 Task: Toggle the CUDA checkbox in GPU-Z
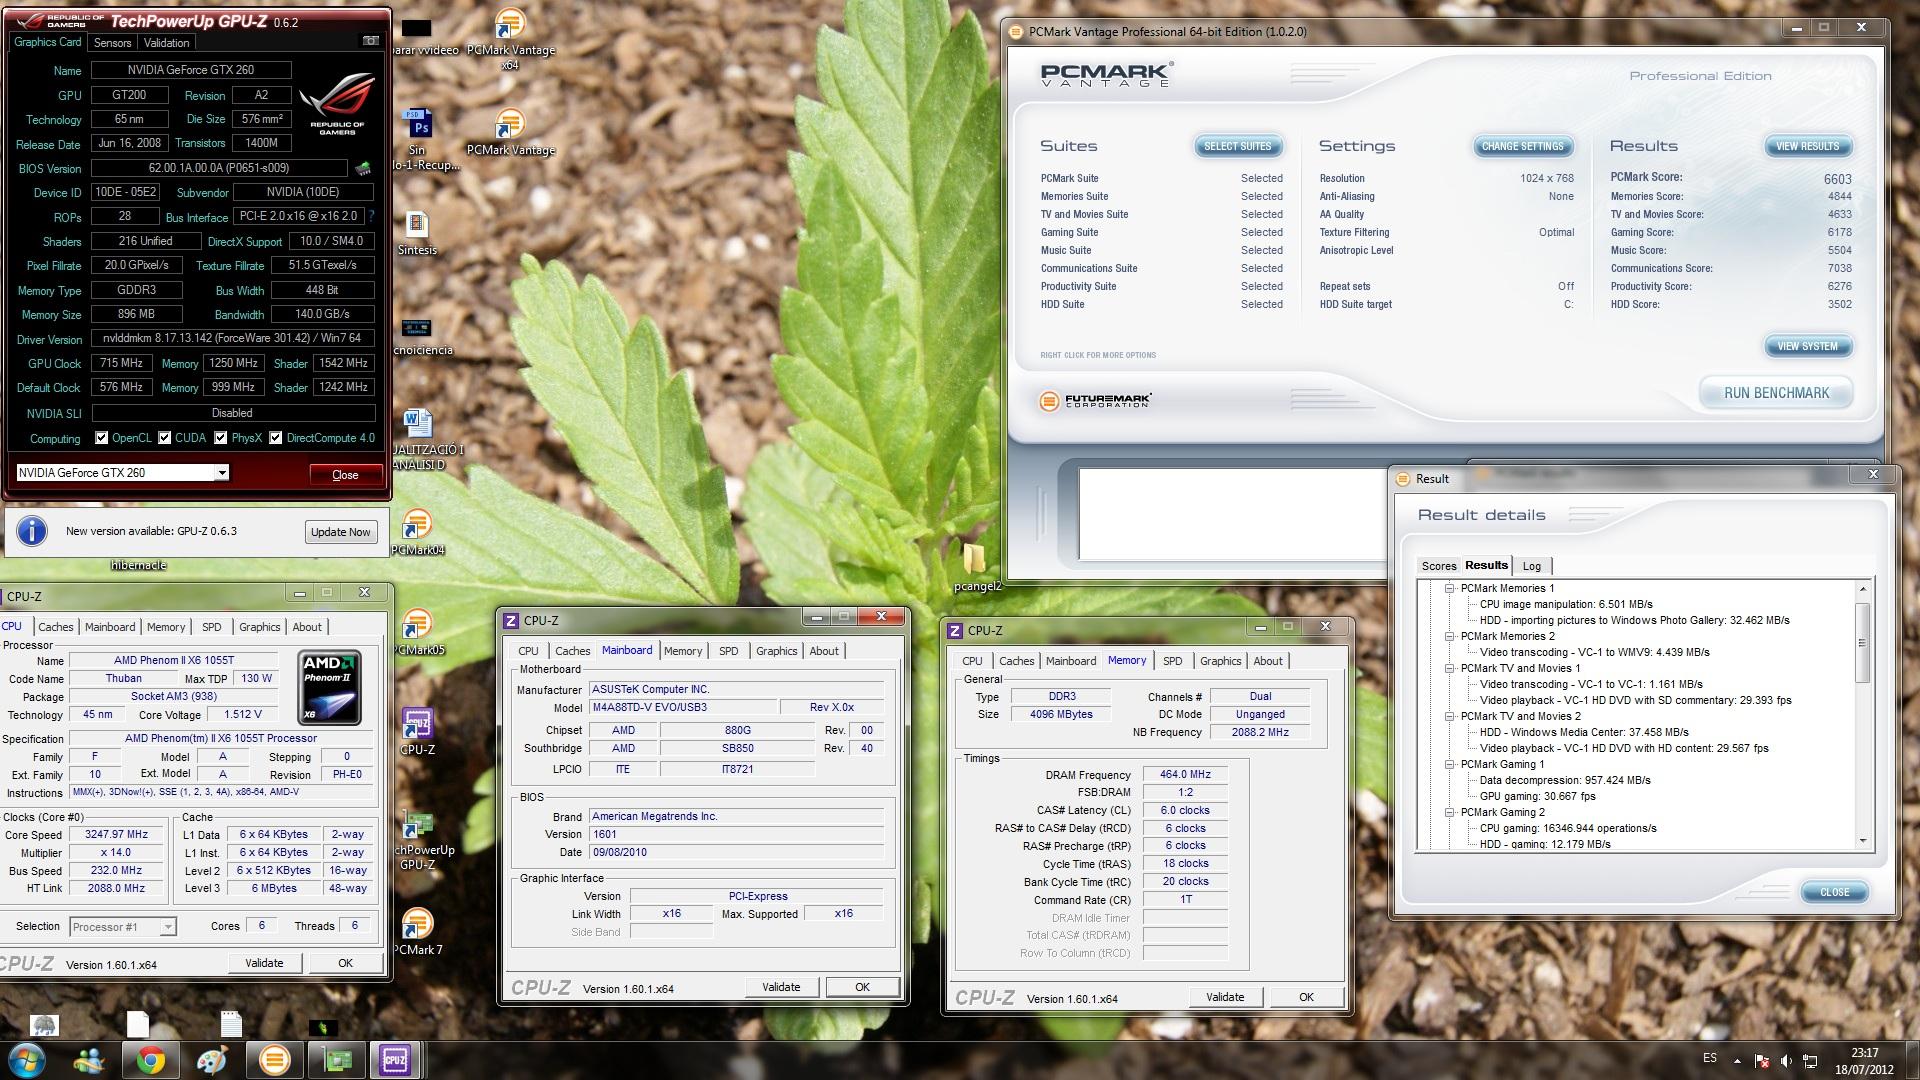[x=164, y=438]
